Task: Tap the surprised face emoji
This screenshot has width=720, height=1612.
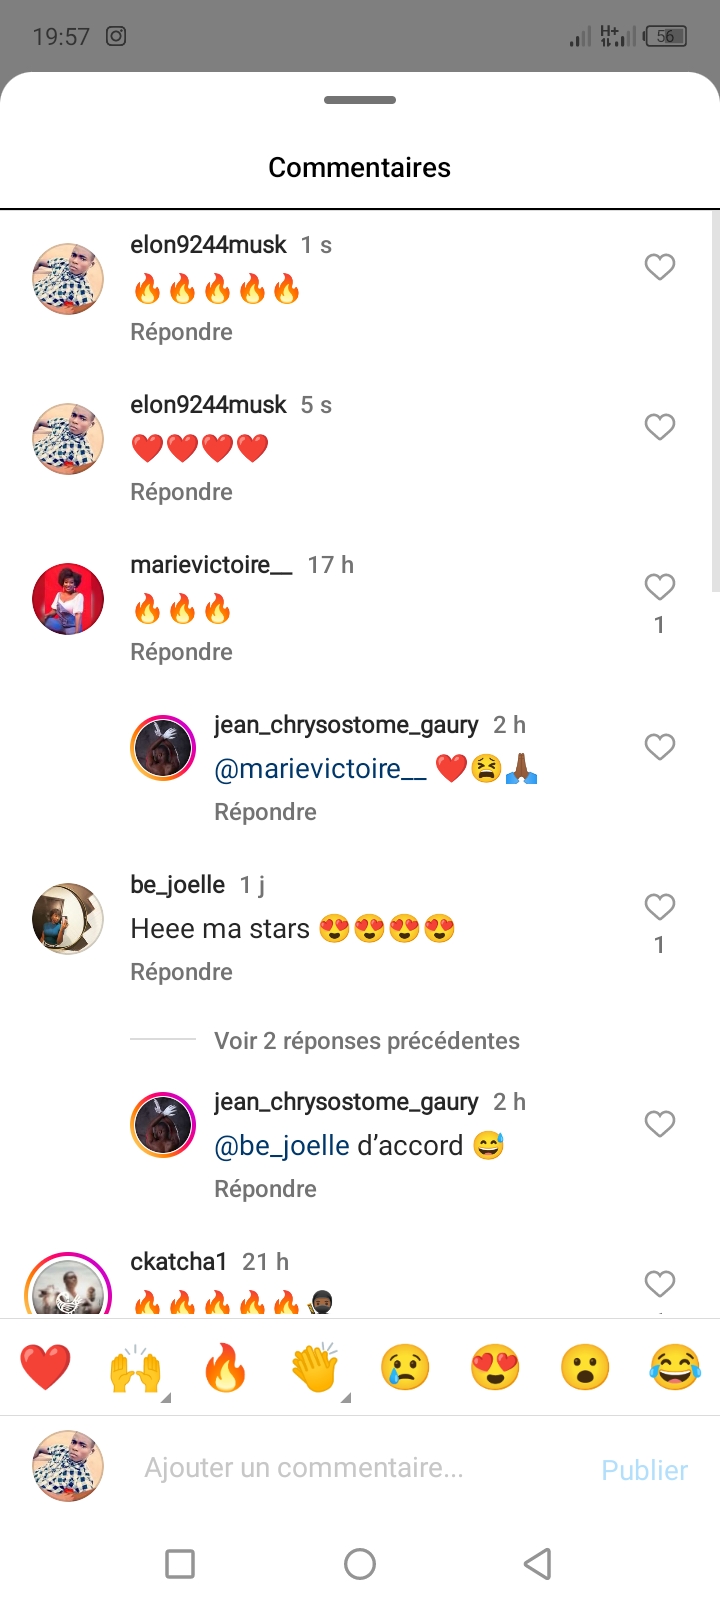Action: (585, 1367)
